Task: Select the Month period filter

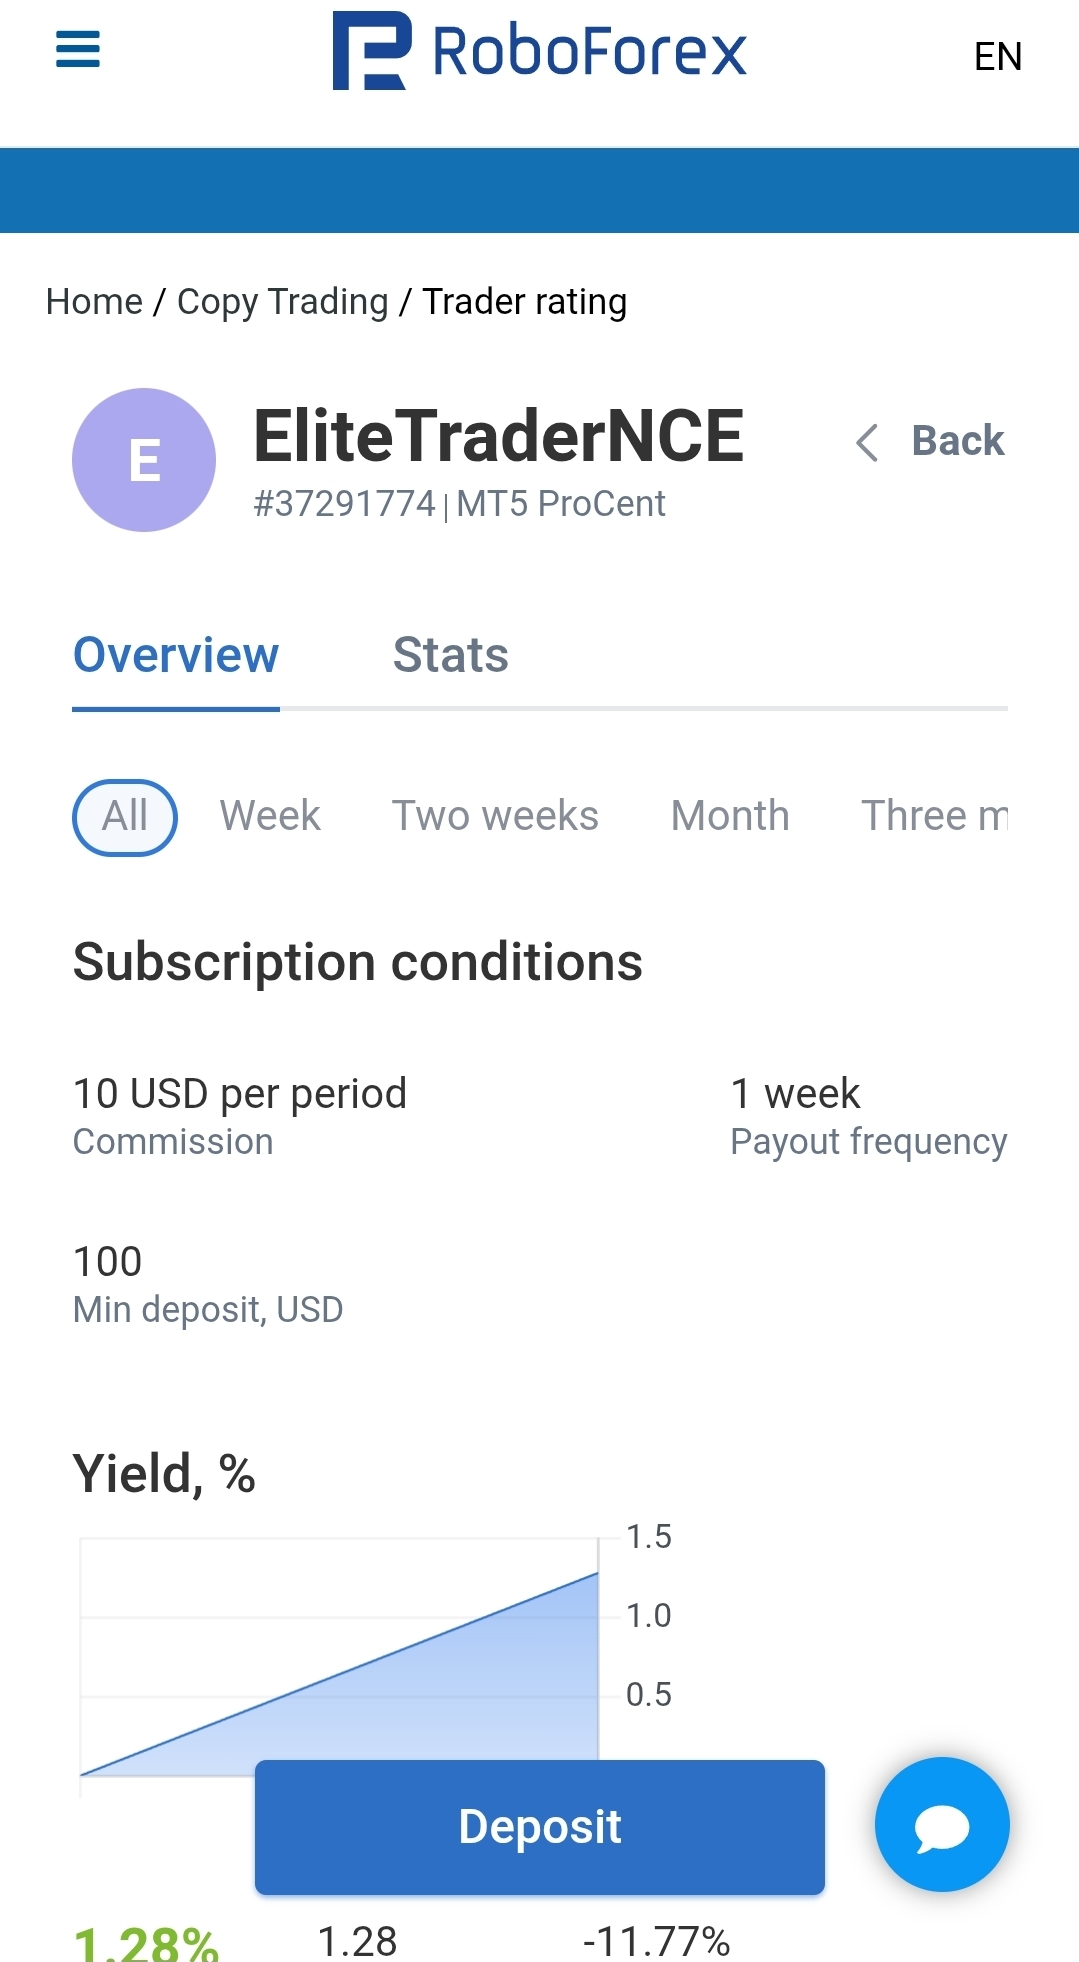Action: click(730, 816)
